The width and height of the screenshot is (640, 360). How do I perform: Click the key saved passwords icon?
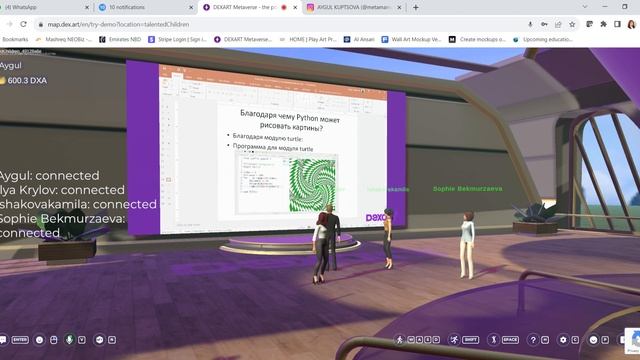click(x=544, y=24)
